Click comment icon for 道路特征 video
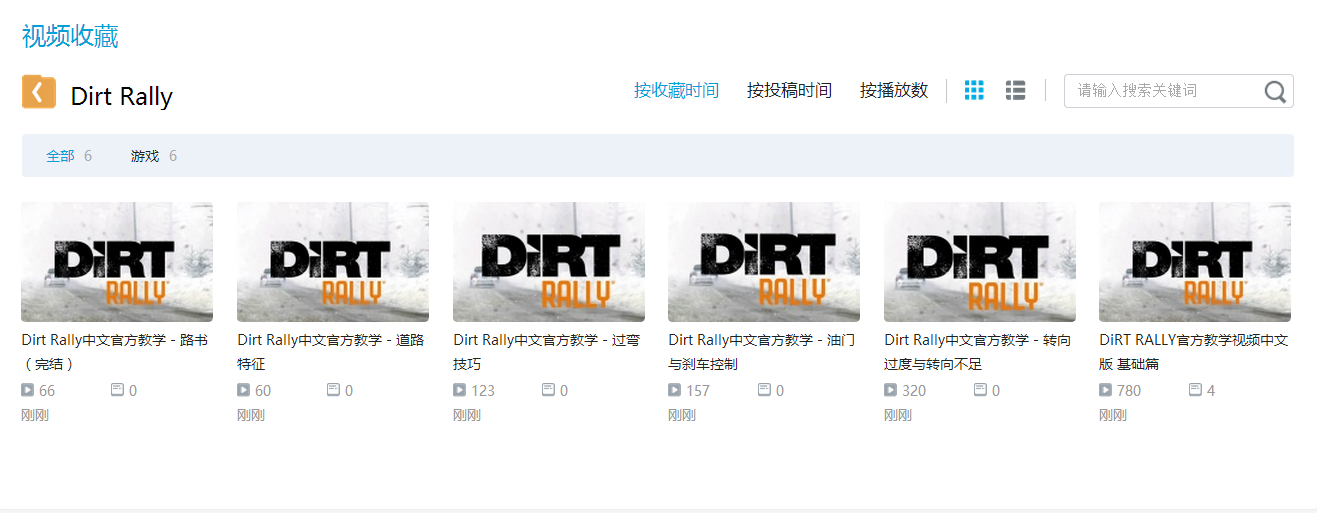 click(333, 390)
